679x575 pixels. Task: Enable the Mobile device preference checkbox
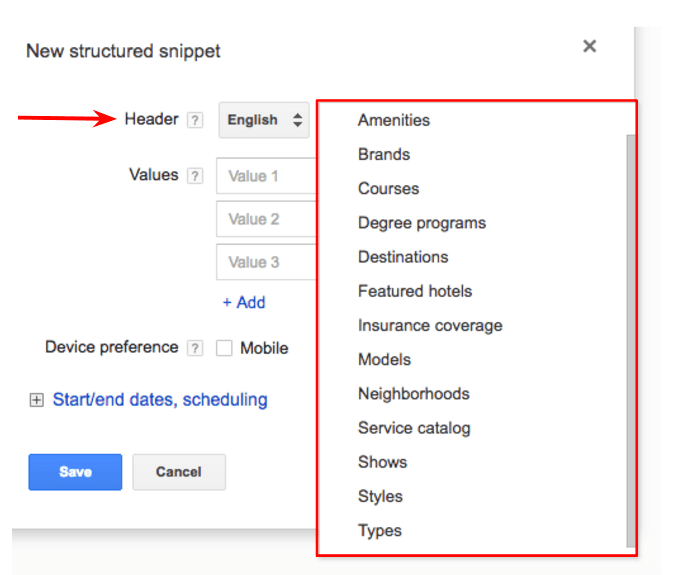(225, 348)
